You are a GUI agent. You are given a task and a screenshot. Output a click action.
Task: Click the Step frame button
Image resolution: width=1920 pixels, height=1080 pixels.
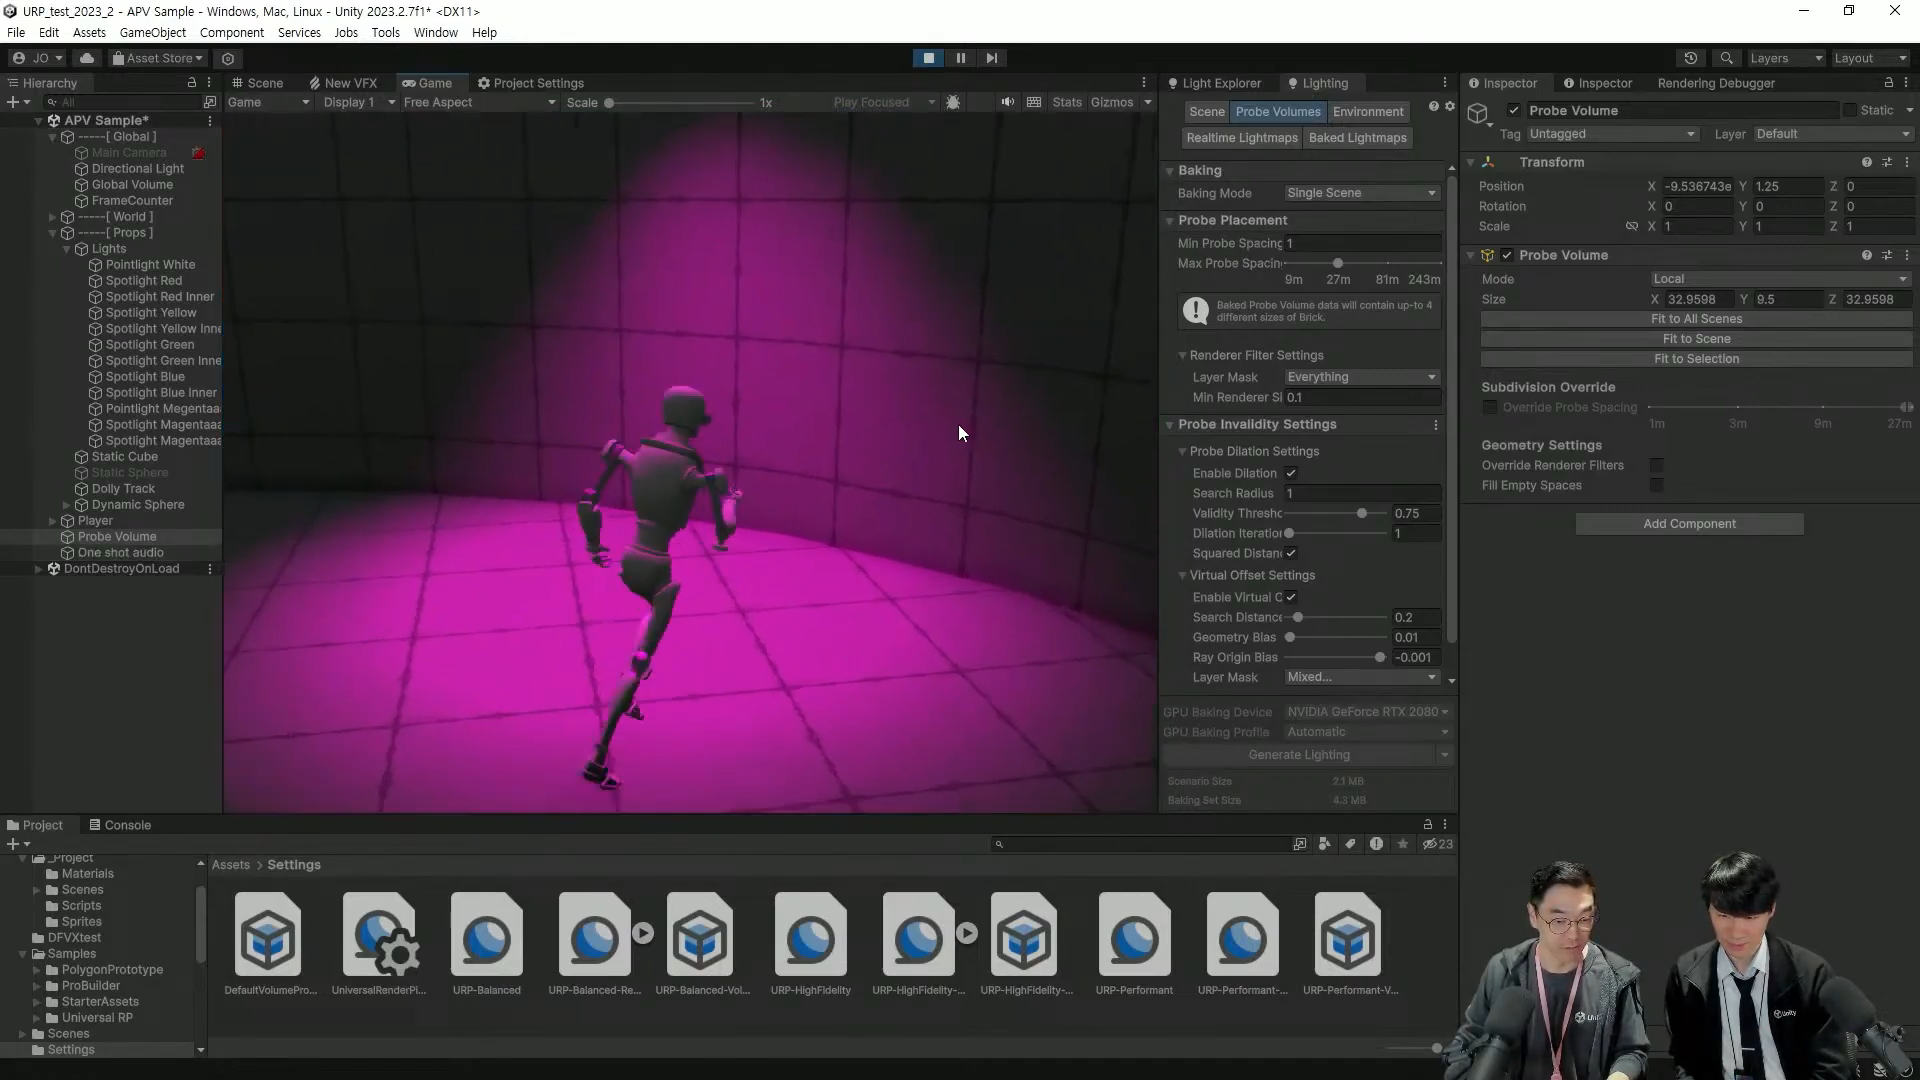tap(991, 58)
